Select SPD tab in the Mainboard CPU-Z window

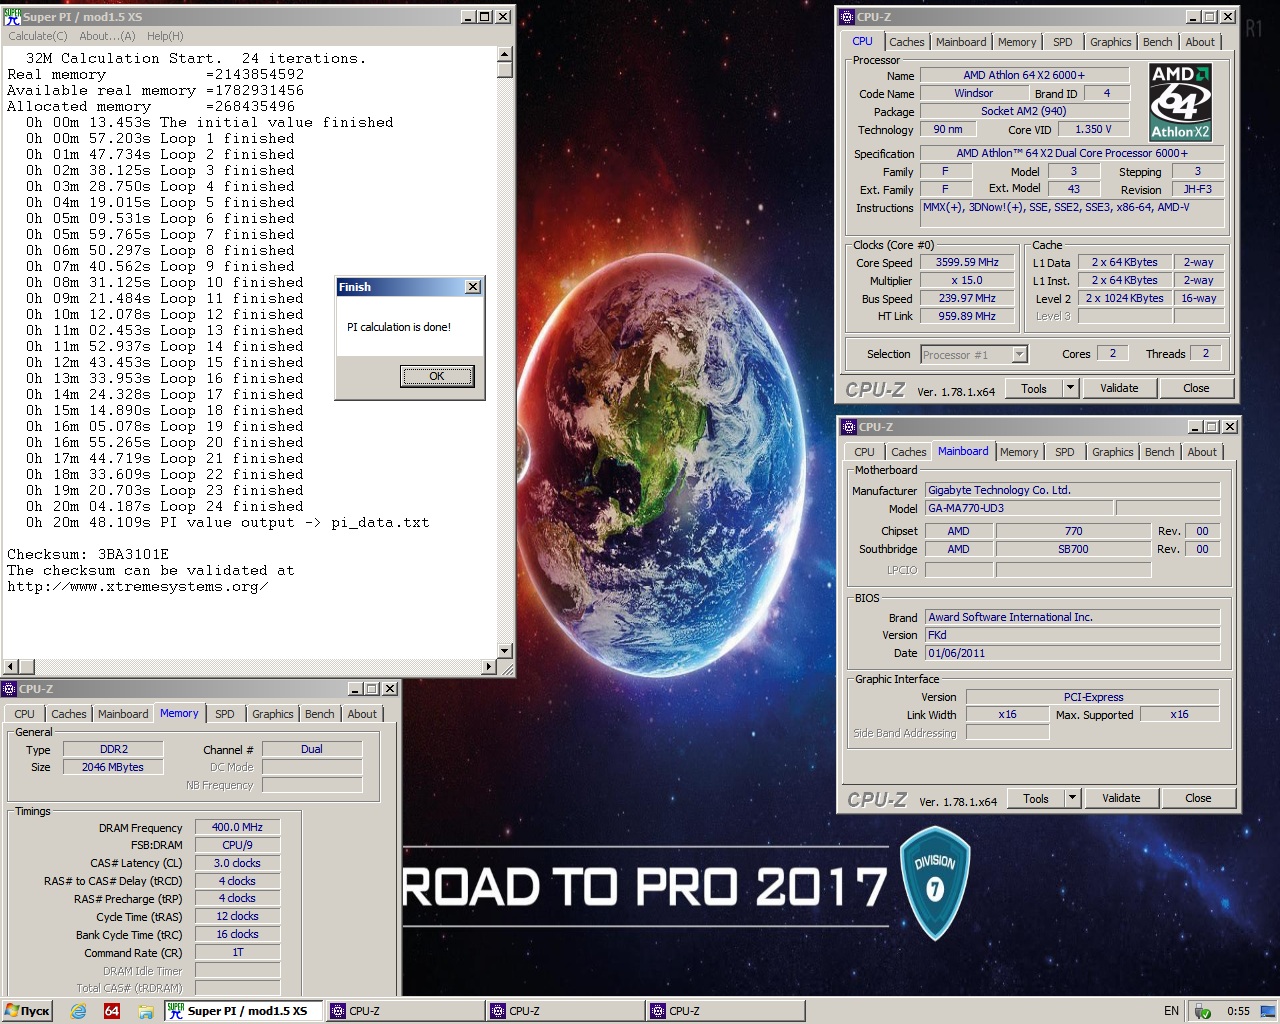pyautogui.click(x=1065, y=452)
